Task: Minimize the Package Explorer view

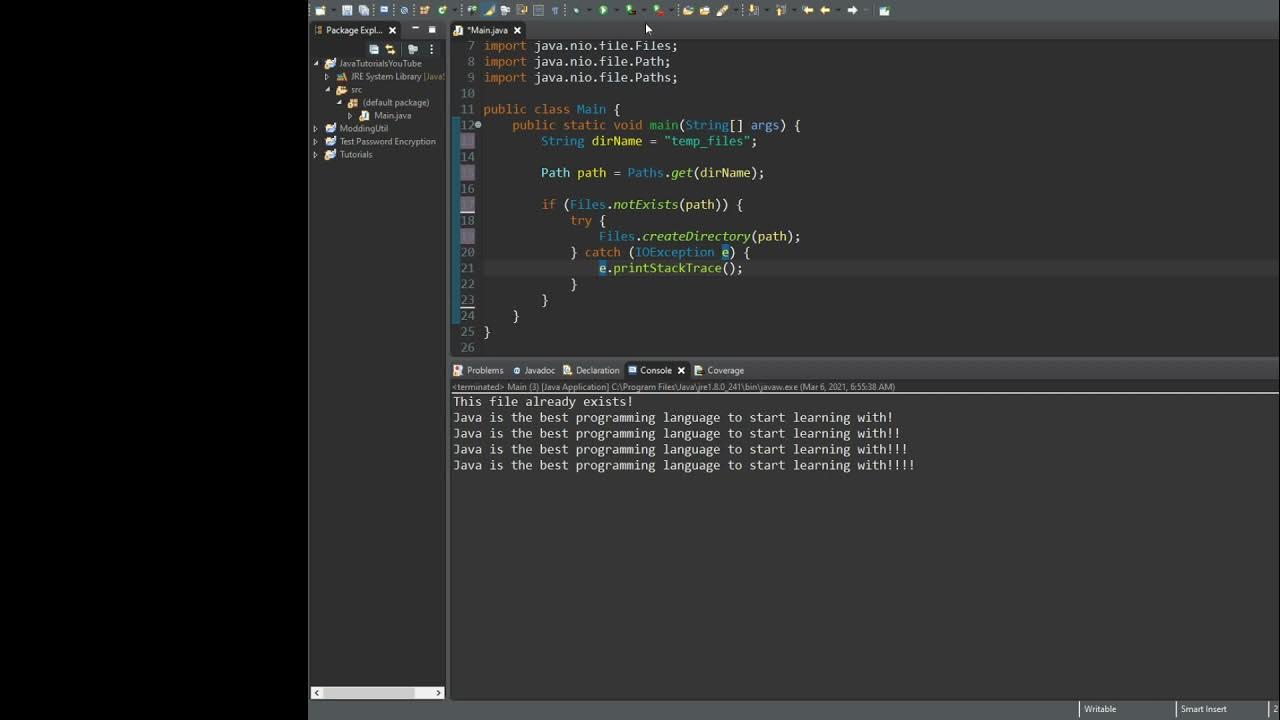Action: pos(415,30)
